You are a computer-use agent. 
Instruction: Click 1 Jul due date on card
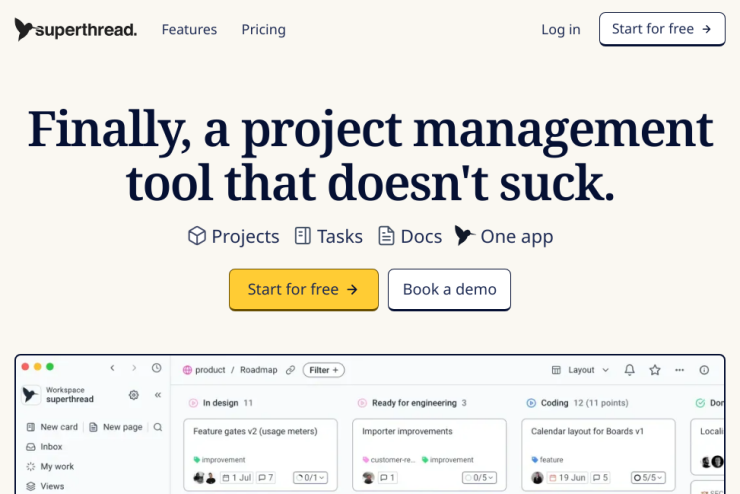(x=237, y=478)
